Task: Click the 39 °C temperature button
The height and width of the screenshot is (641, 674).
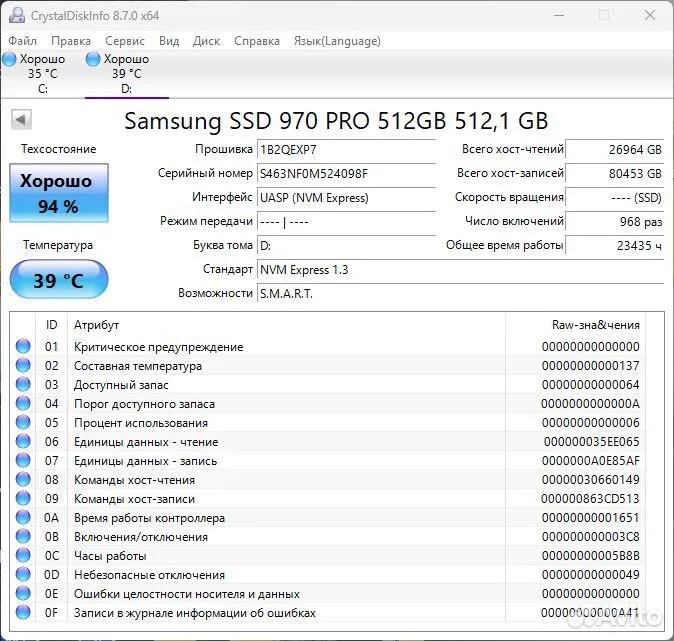Action: (x=58, y=280)
